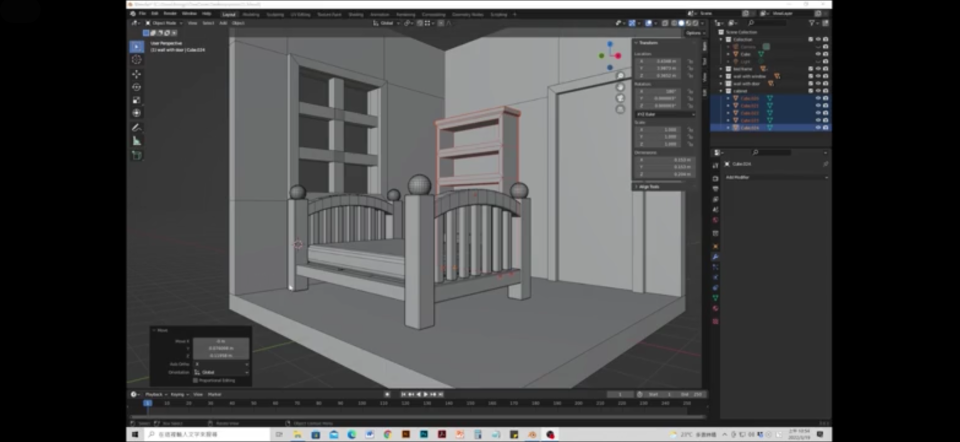Hide Cube.024 with its eye icon
960x442 pixels.
pyautogui.click(x=818, y=127)
